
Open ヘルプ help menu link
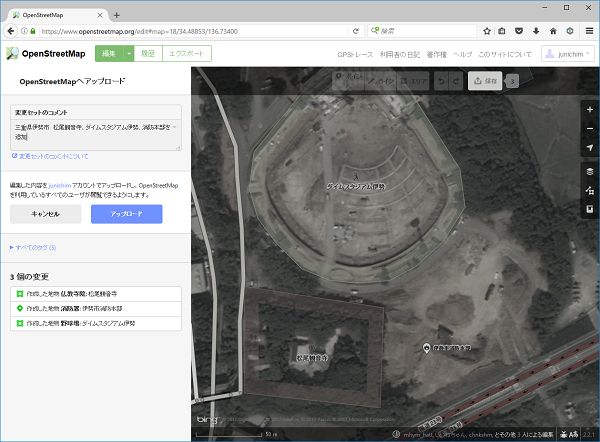click(463, 54)
